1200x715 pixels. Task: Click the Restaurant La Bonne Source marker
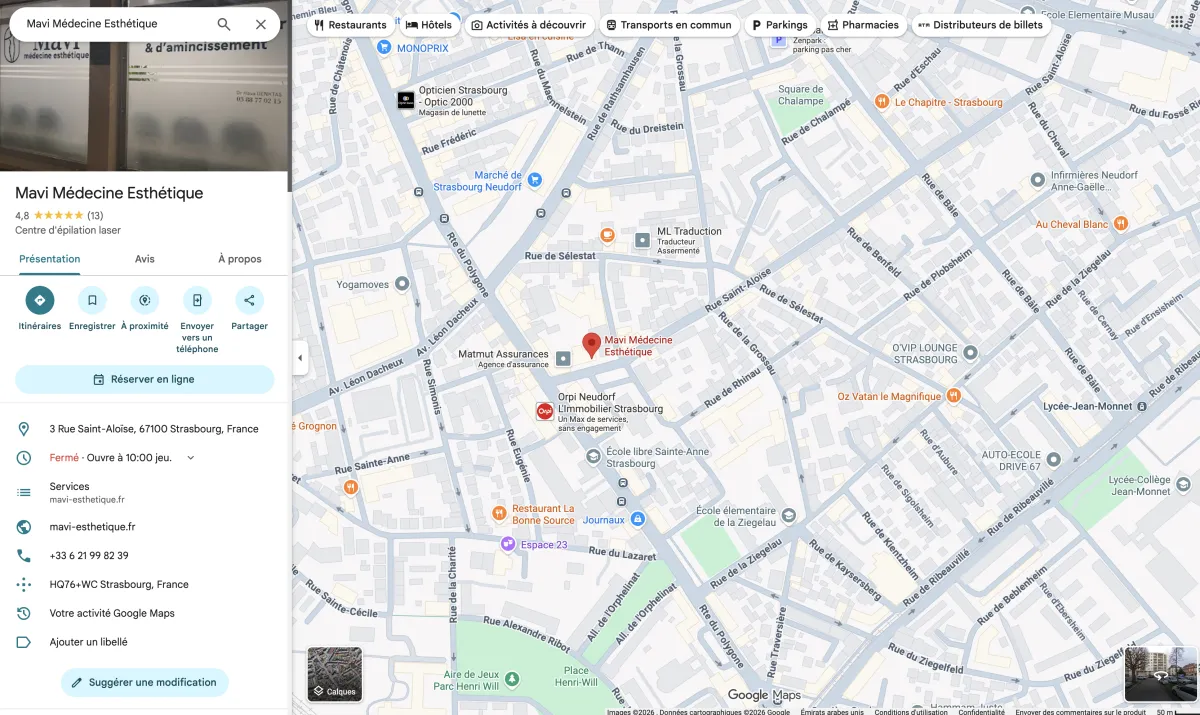[x=499, y=513]
